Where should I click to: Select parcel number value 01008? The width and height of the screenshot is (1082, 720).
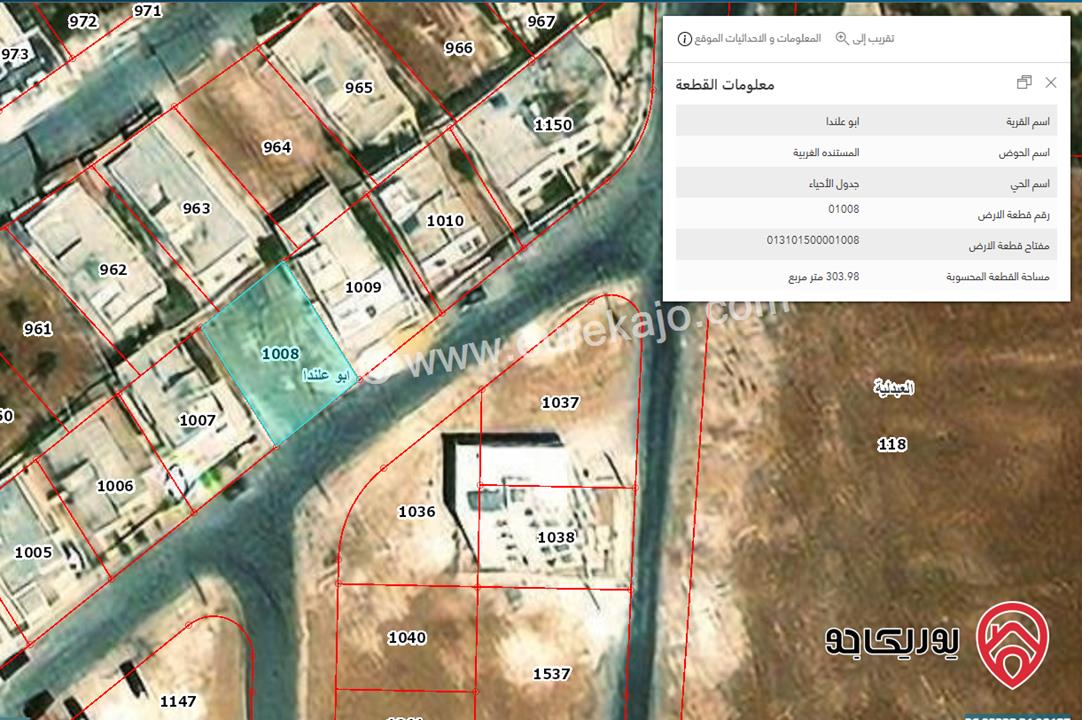843,209
